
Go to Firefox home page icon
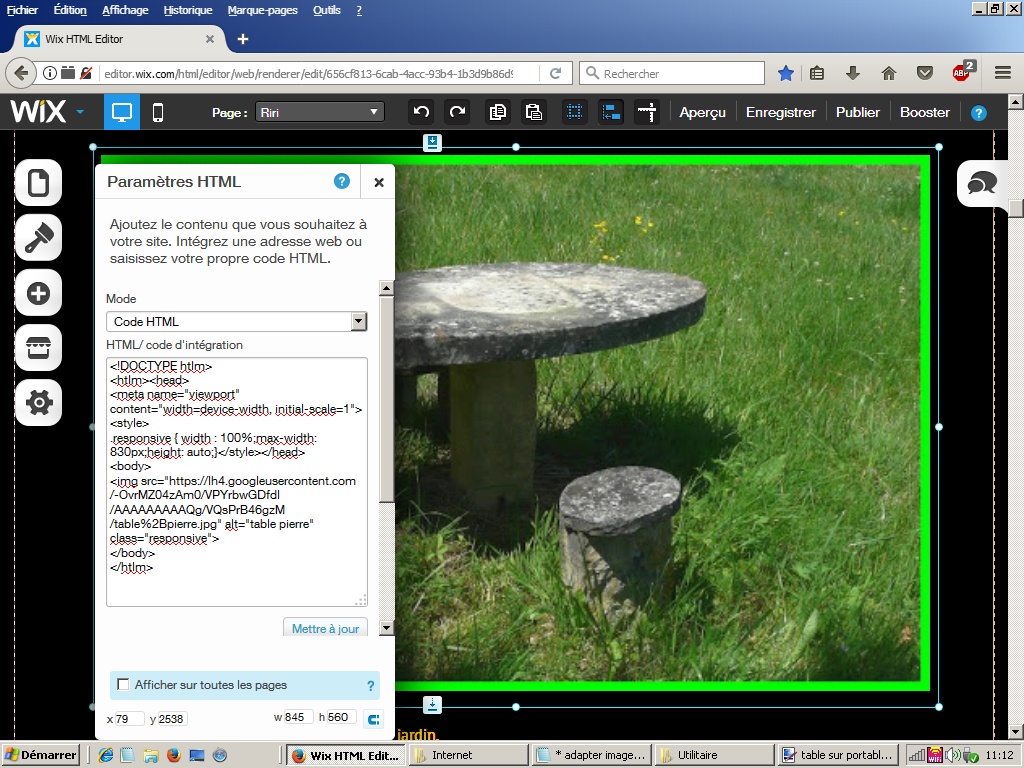[888, 73]
